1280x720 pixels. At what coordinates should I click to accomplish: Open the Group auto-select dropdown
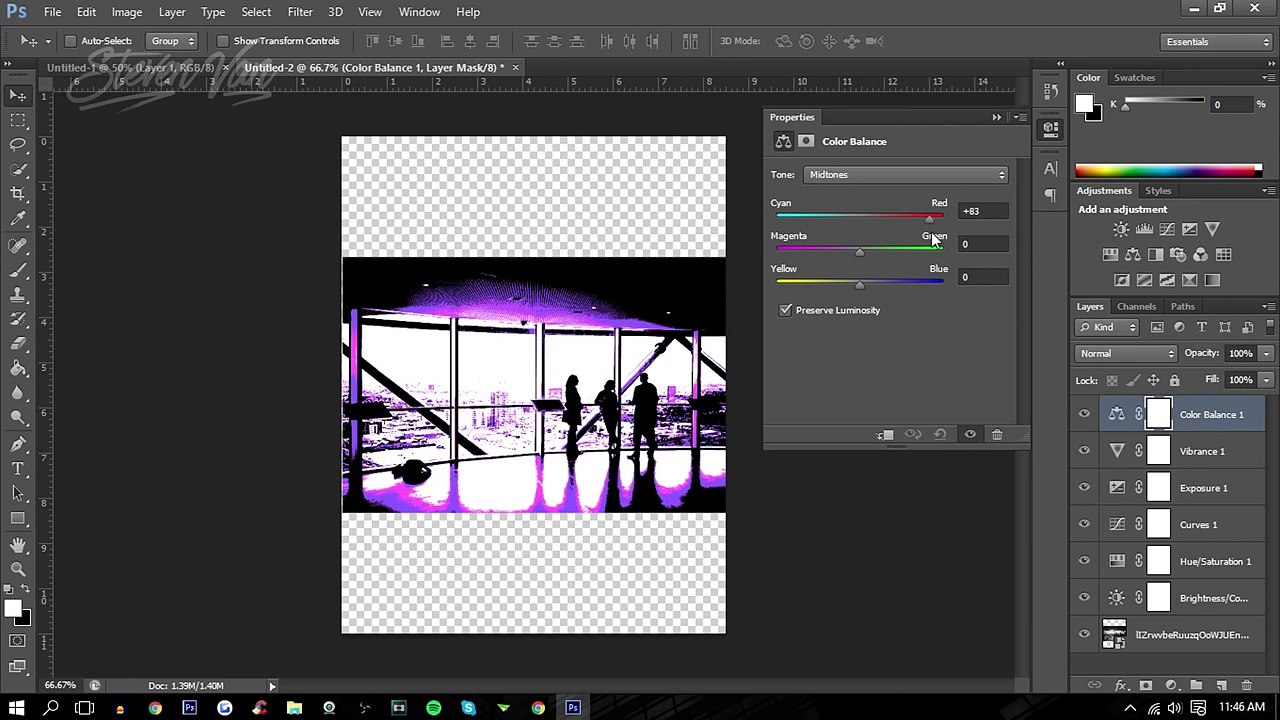pos(172,41)
